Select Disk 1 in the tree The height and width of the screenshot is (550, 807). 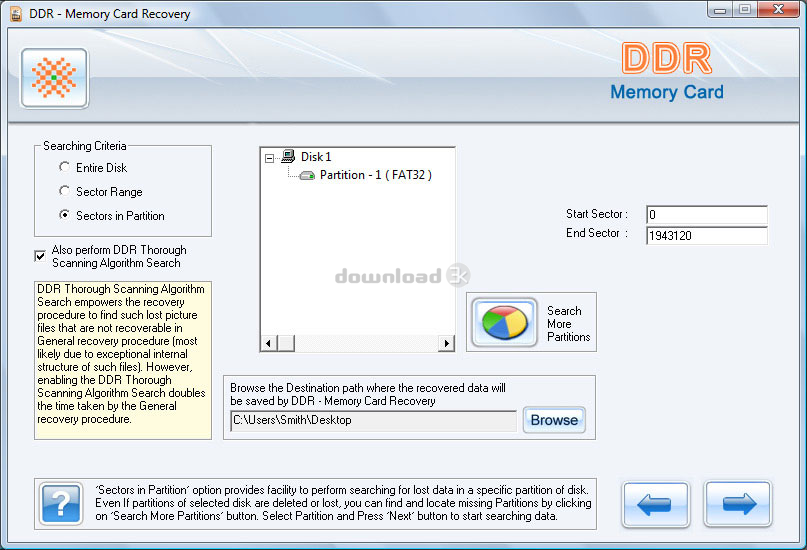coord(316,157)
